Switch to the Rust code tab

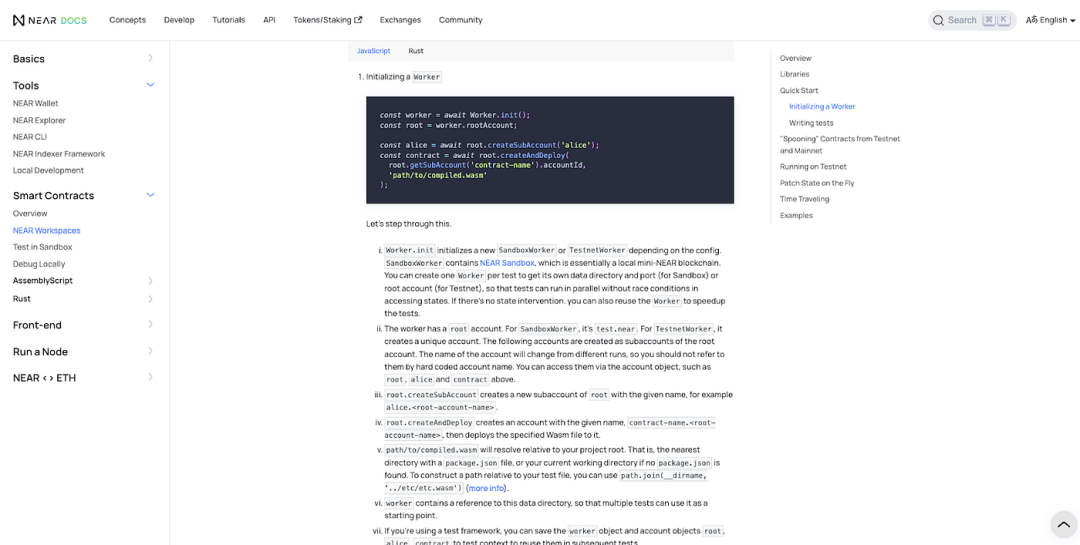pos(416,51)
